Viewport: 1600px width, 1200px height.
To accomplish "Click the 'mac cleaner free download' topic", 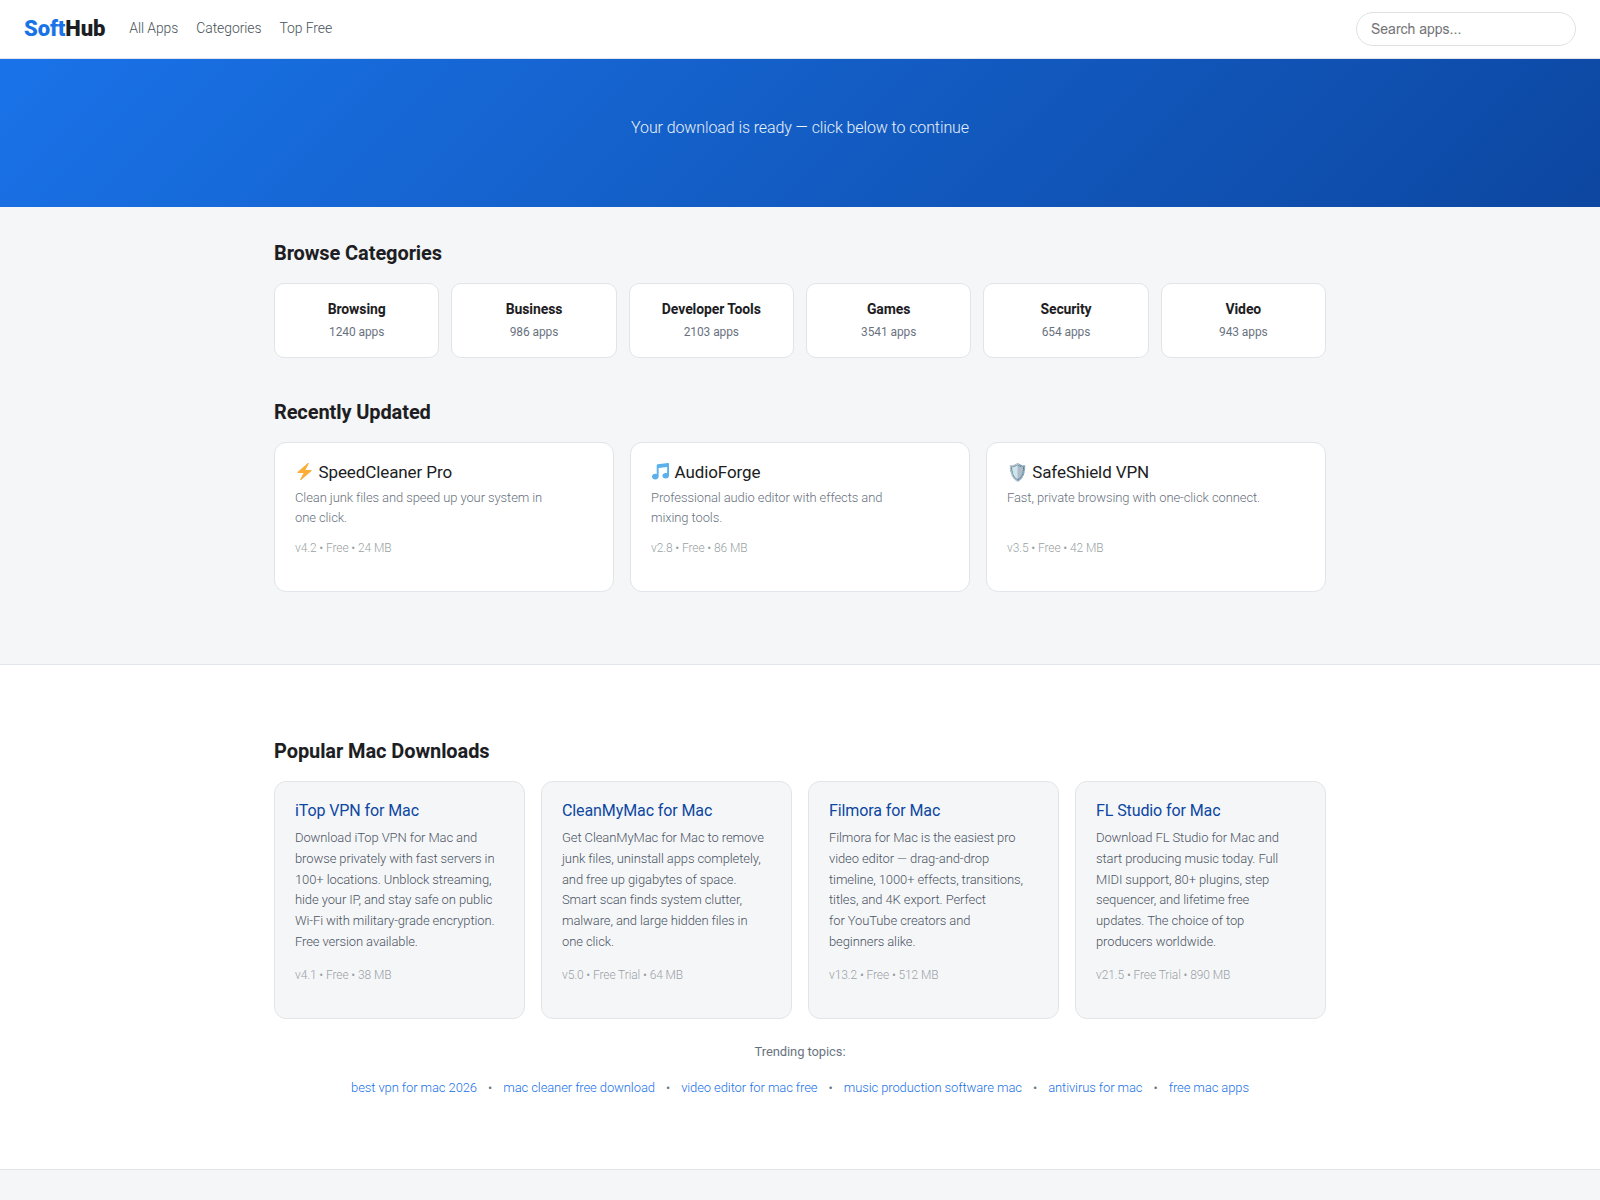I will coord(579,1088).
